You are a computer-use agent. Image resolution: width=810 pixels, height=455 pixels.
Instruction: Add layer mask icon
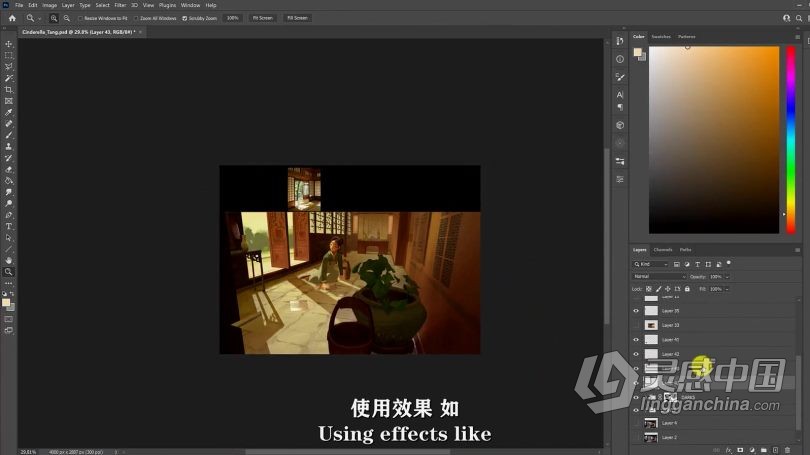pos(740,450)
